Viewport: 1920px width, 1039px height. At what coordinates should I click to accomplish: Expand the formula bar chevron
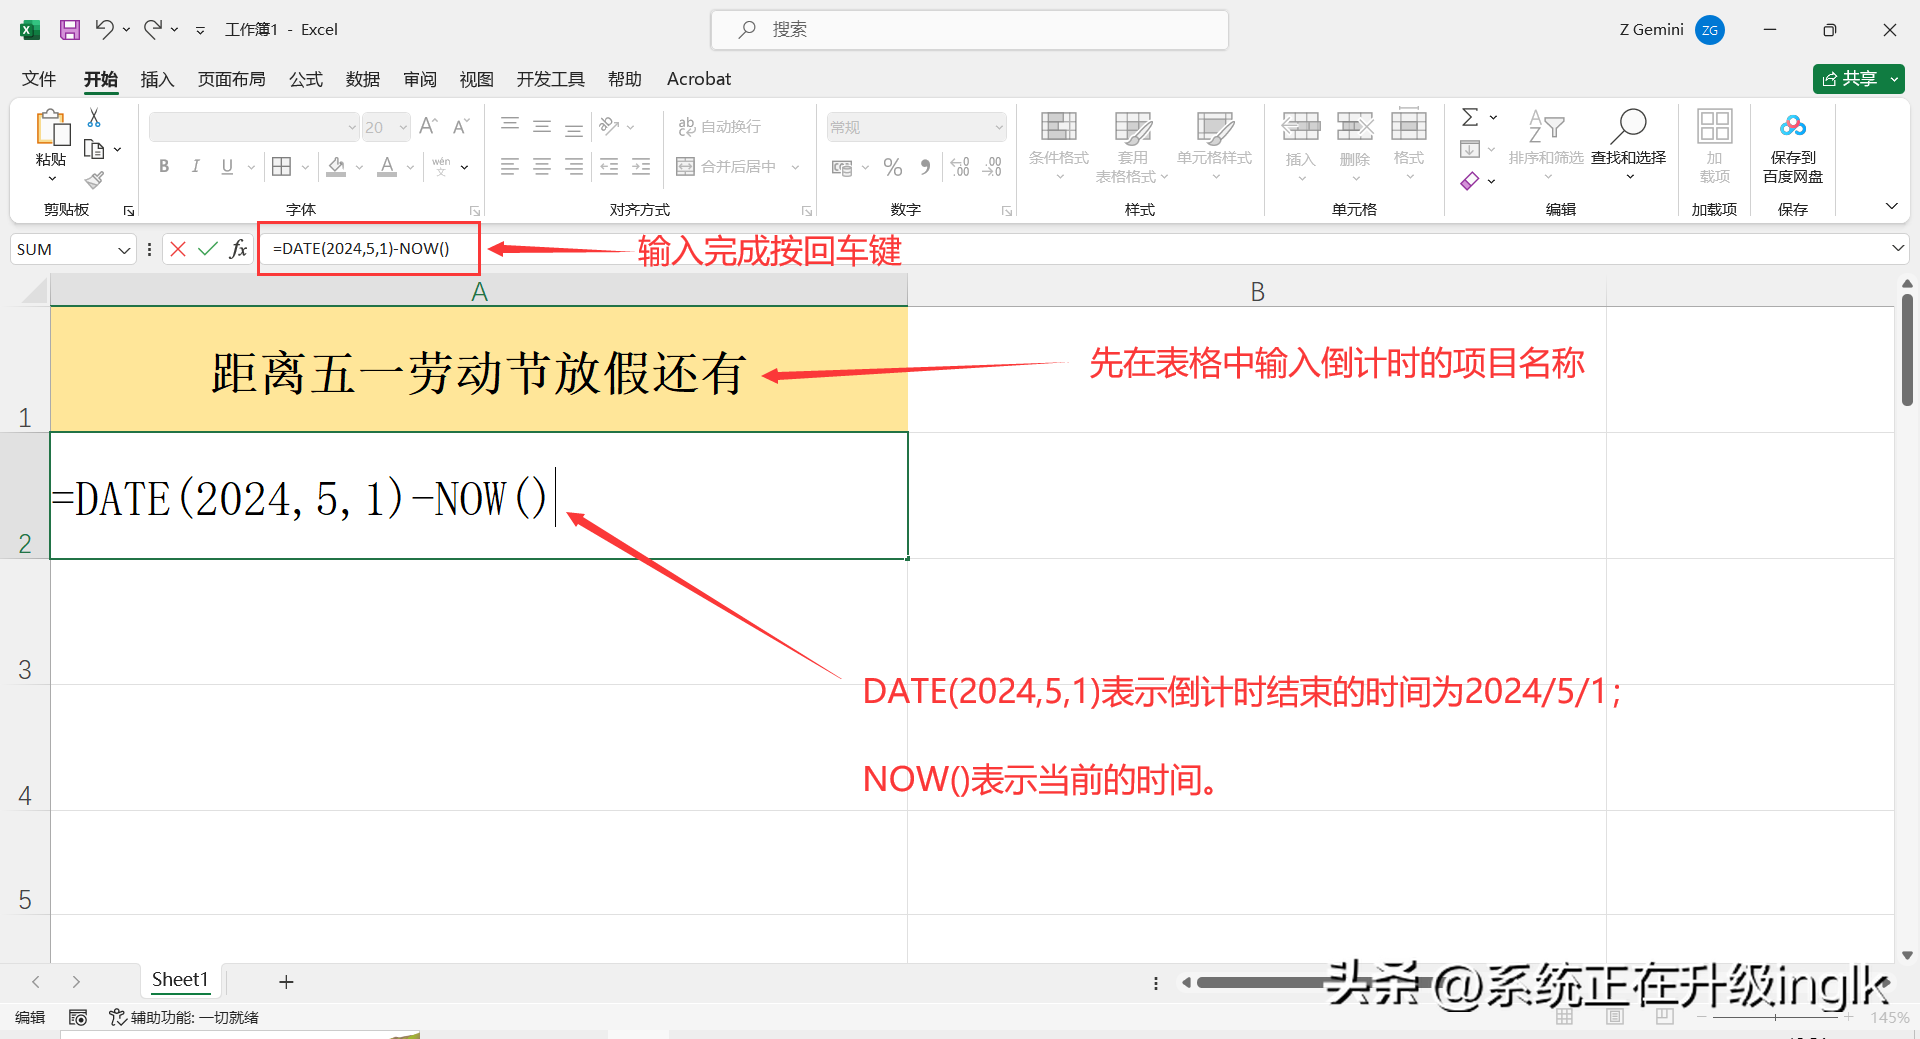click(x=1898, y=248)
